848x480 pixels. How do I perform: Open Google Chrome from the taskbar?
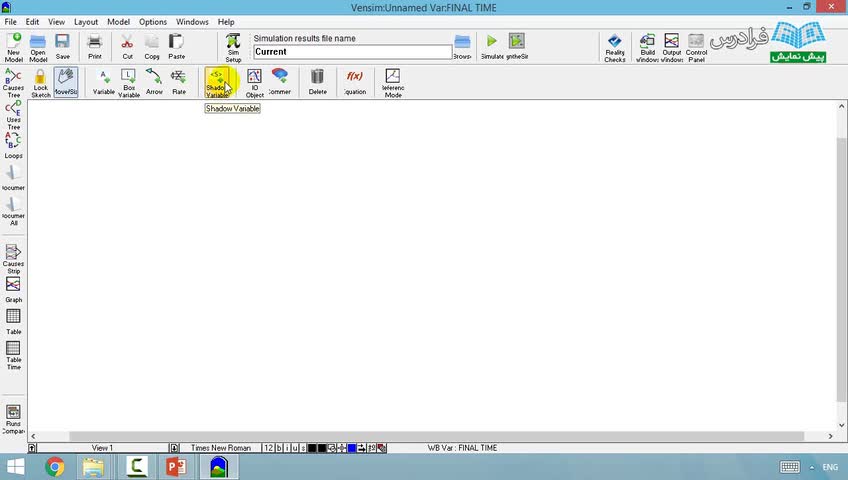pos(55,466)
